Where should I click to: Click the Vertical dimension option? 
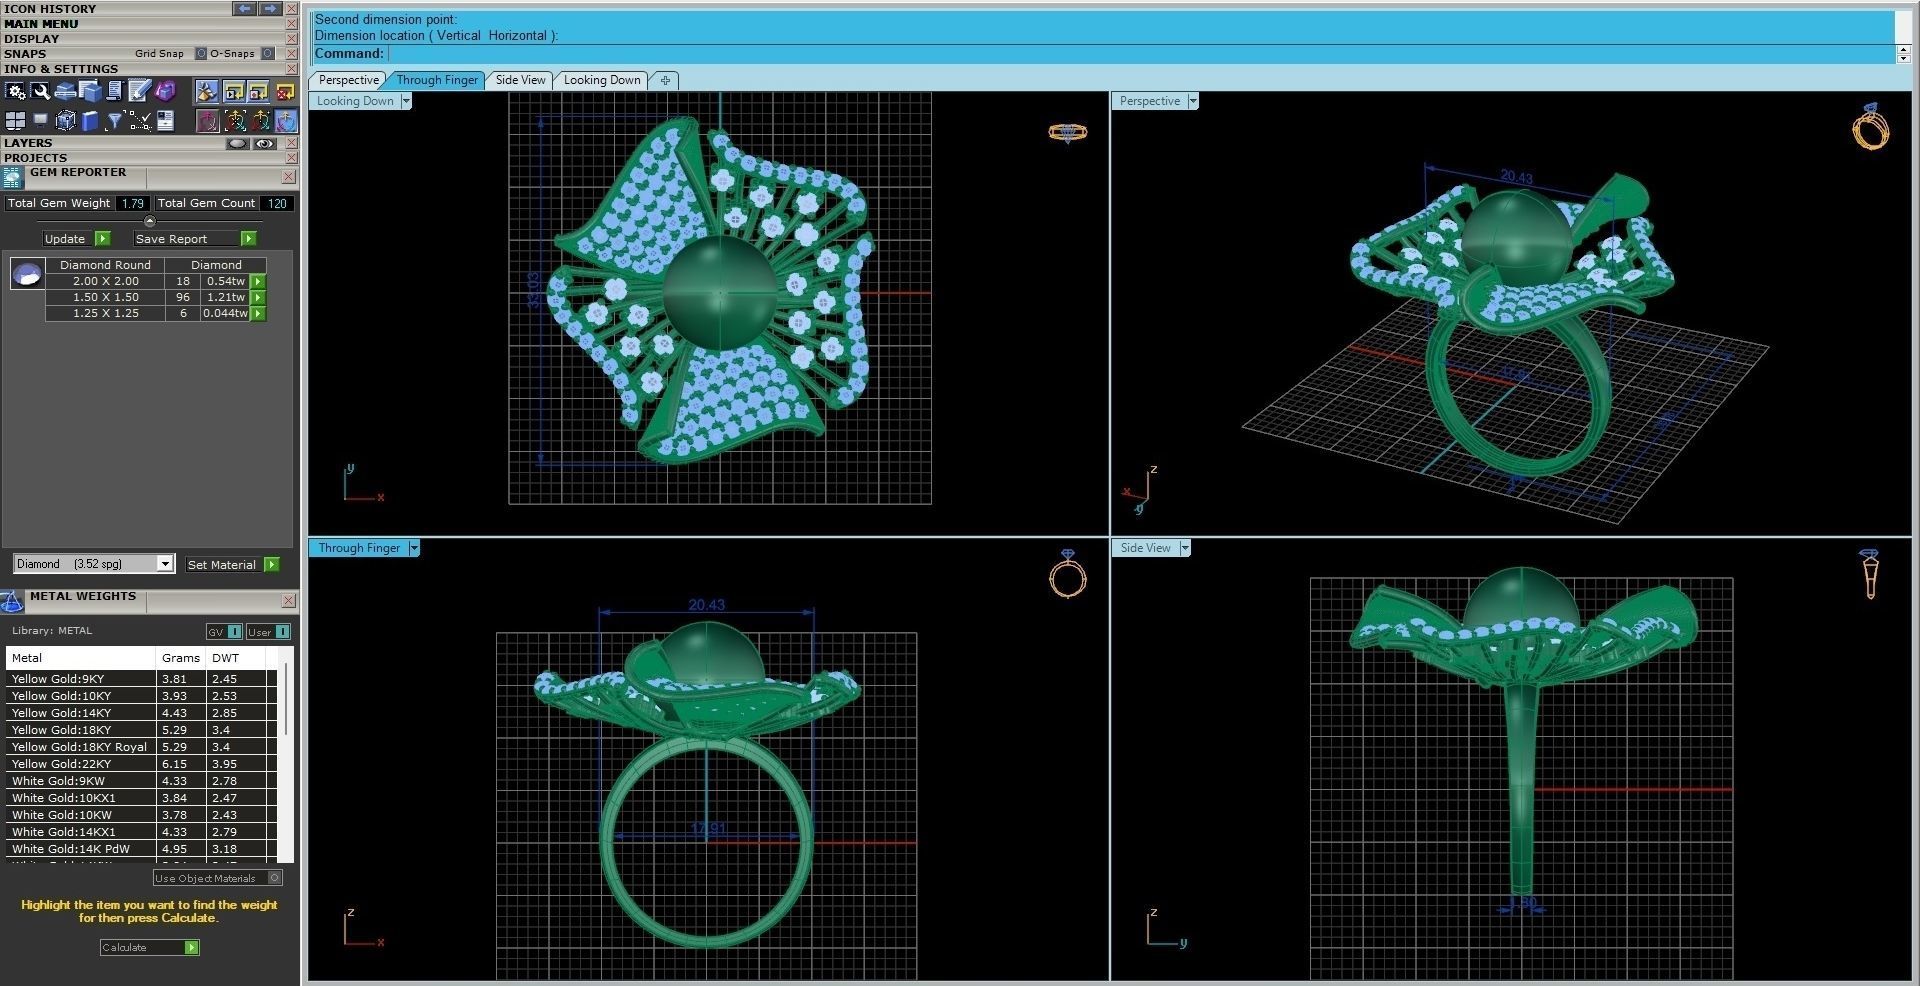point(459,35)
